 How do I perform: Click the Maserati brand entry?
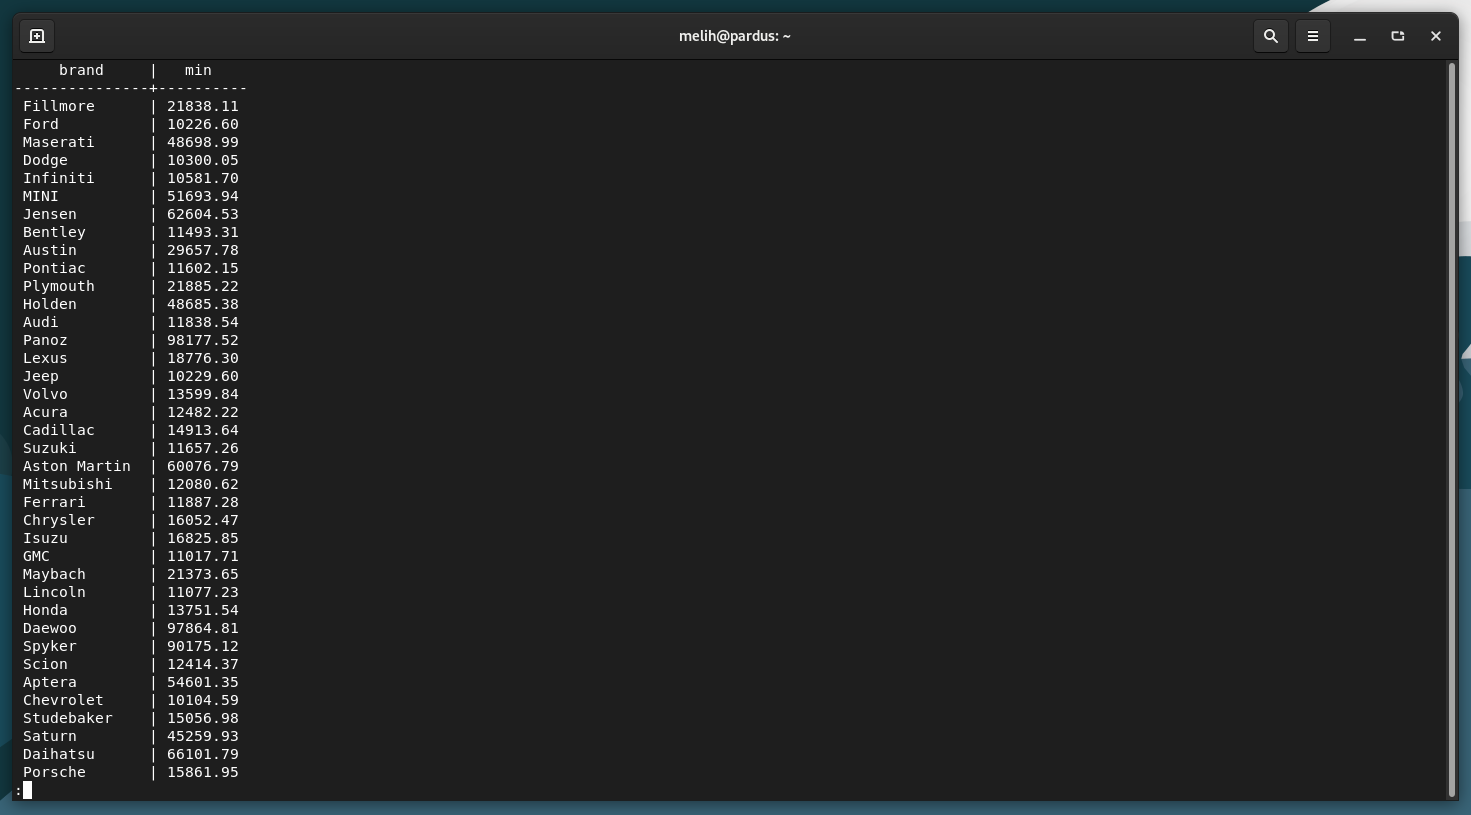59,142
